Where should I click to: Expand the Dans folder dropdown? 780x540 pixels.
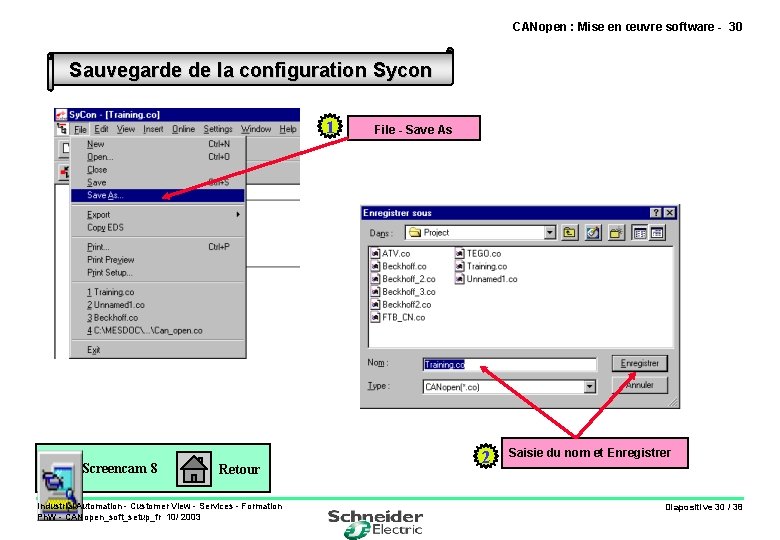550,233
